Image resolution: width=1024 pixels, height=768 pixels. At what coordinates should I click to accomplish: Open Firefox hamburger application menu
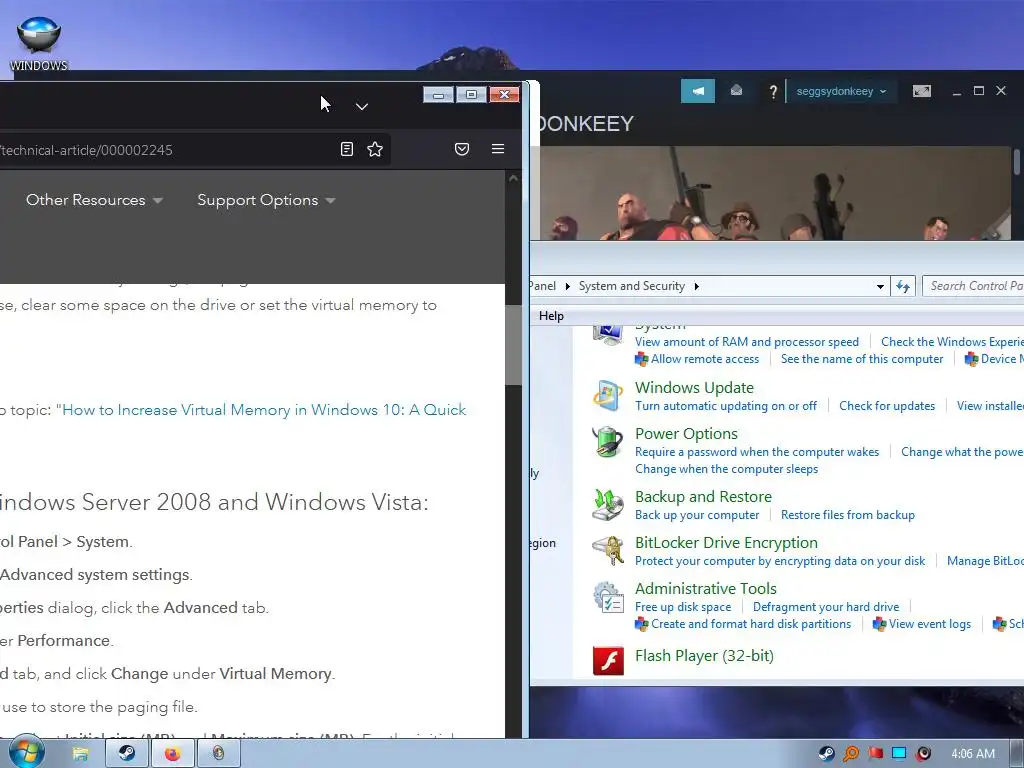[x=498, y=149]
